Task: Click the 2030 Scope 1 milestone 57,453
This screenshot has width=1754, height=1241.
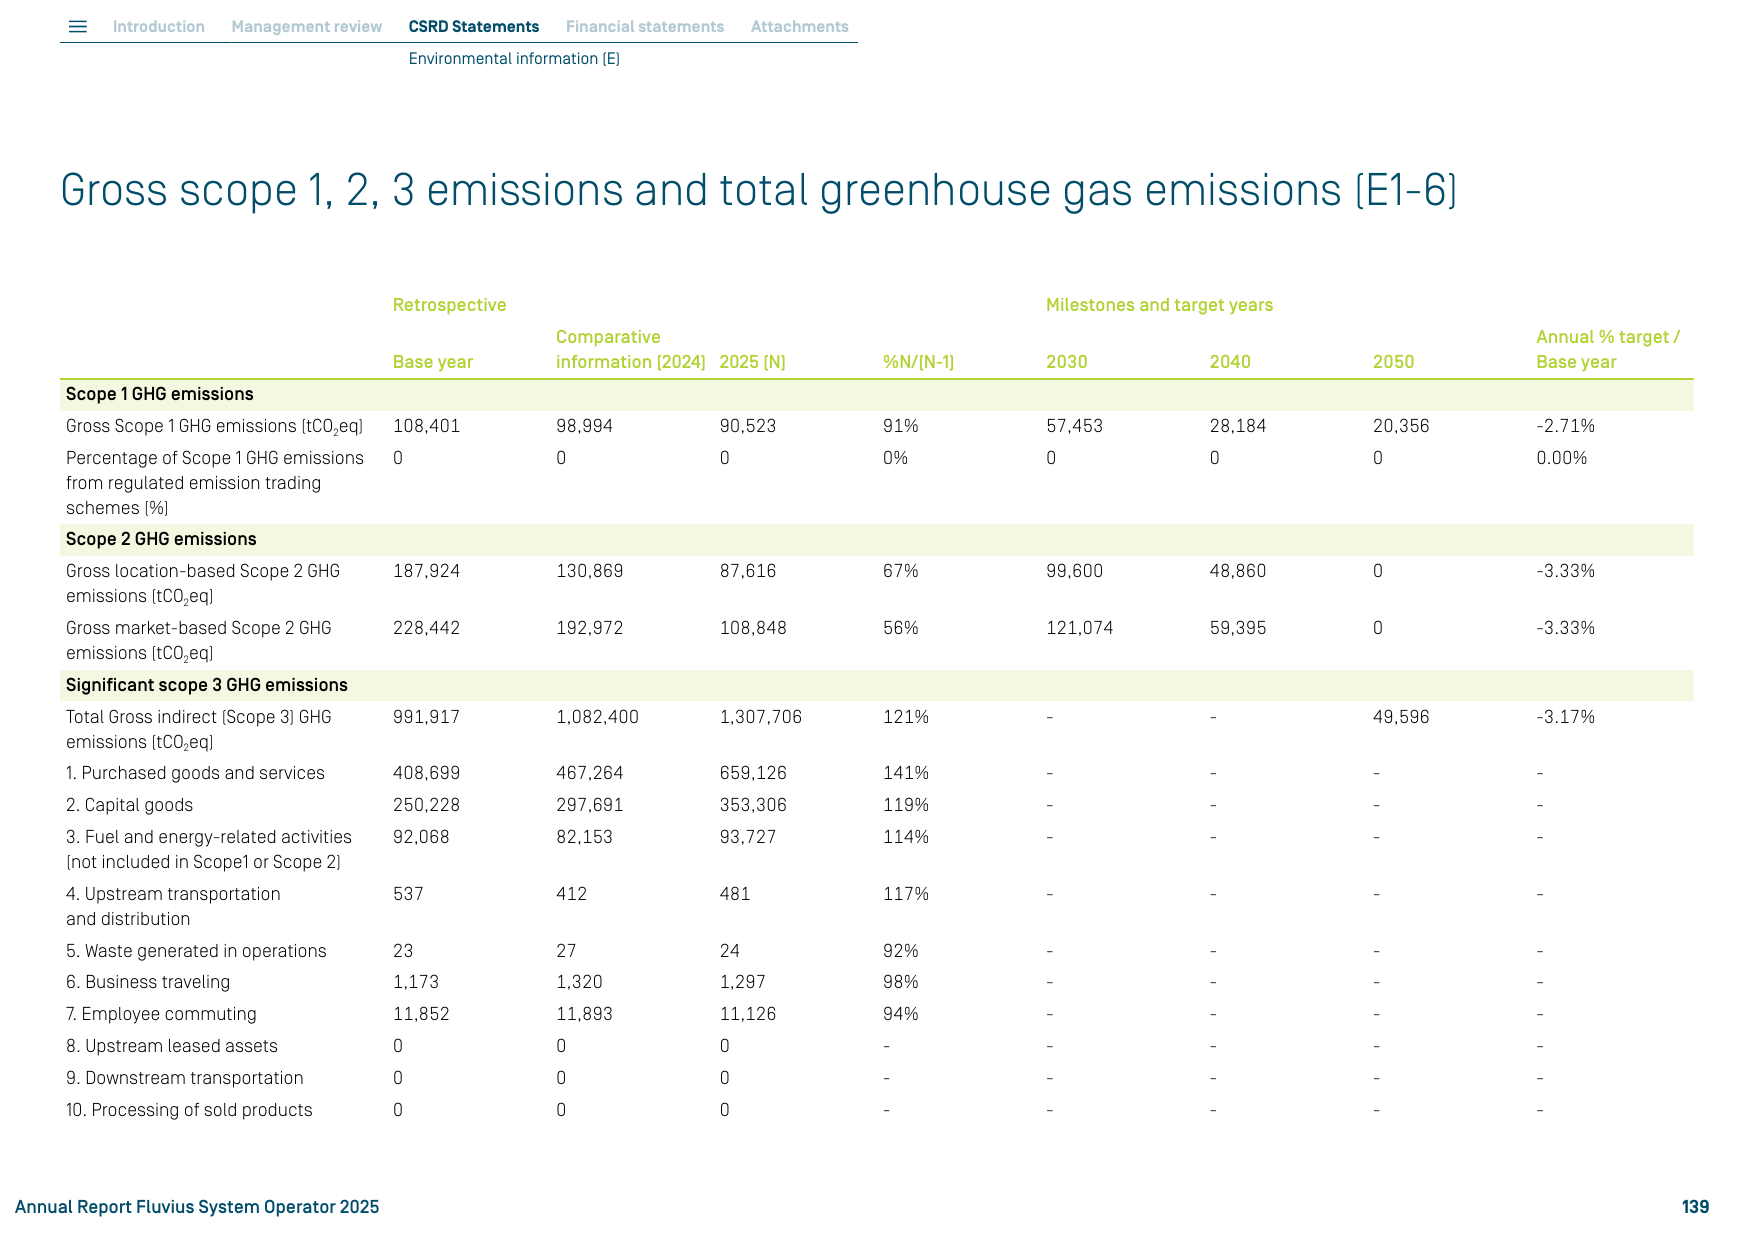Action: coord(1075,426)
